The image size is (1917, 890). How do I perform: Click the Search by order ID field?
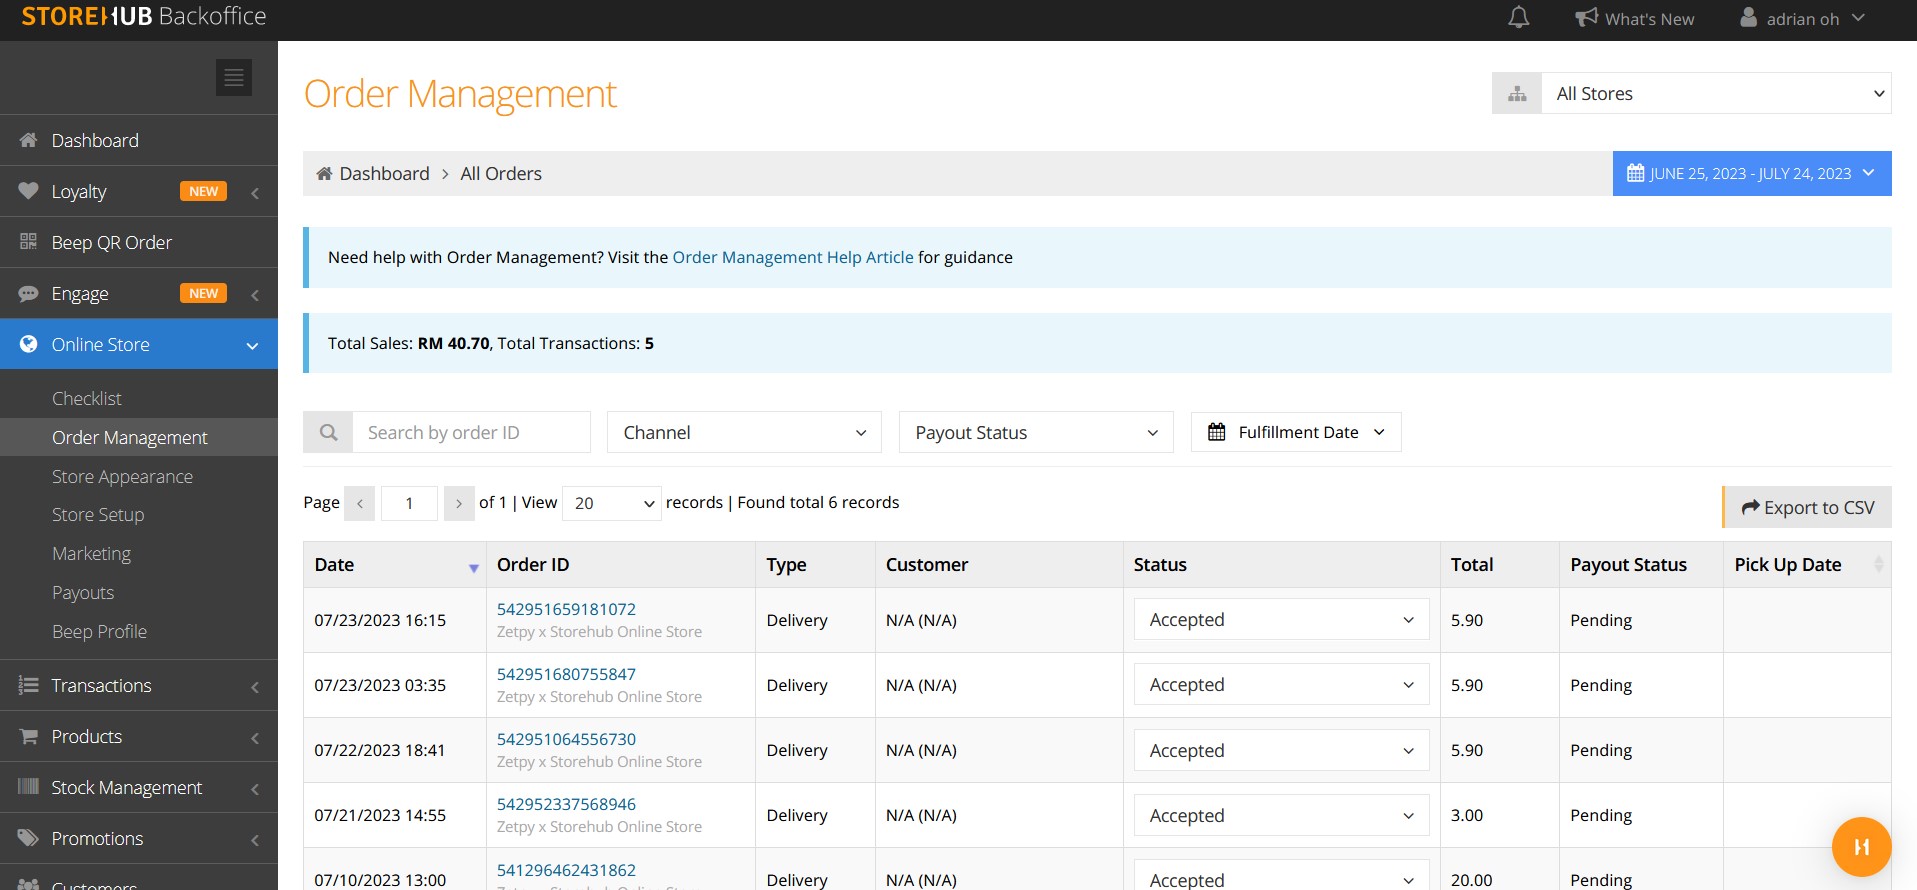tap(470, 432)
